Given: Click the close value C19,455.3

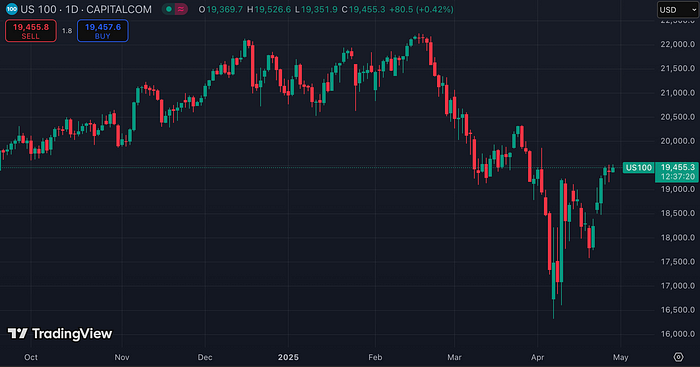Looking at the screenshot, I should pos(363,9).
